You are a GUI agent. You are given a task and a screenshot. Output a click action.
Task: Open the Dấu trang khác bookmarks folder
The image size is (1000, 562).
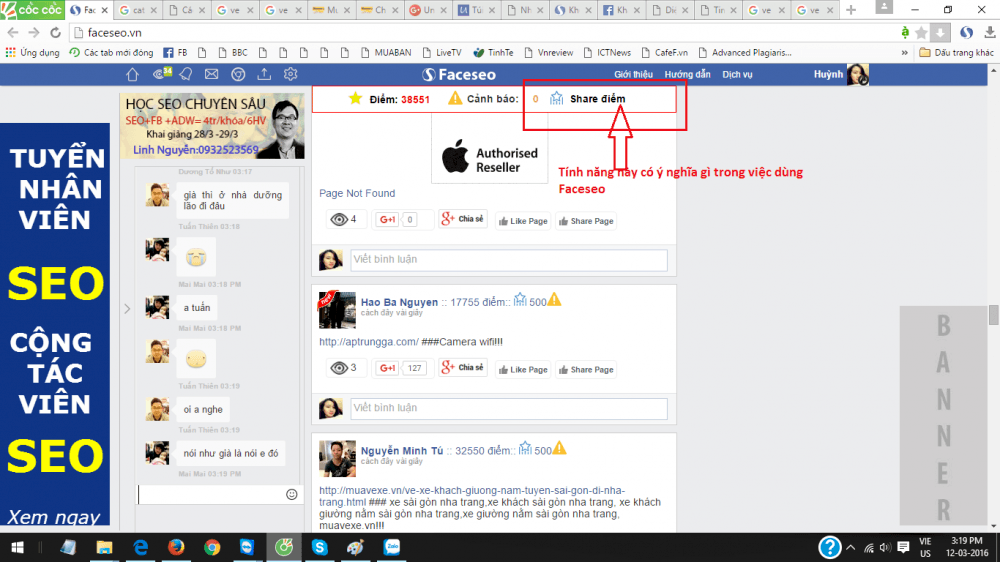(x=956, y=53)
